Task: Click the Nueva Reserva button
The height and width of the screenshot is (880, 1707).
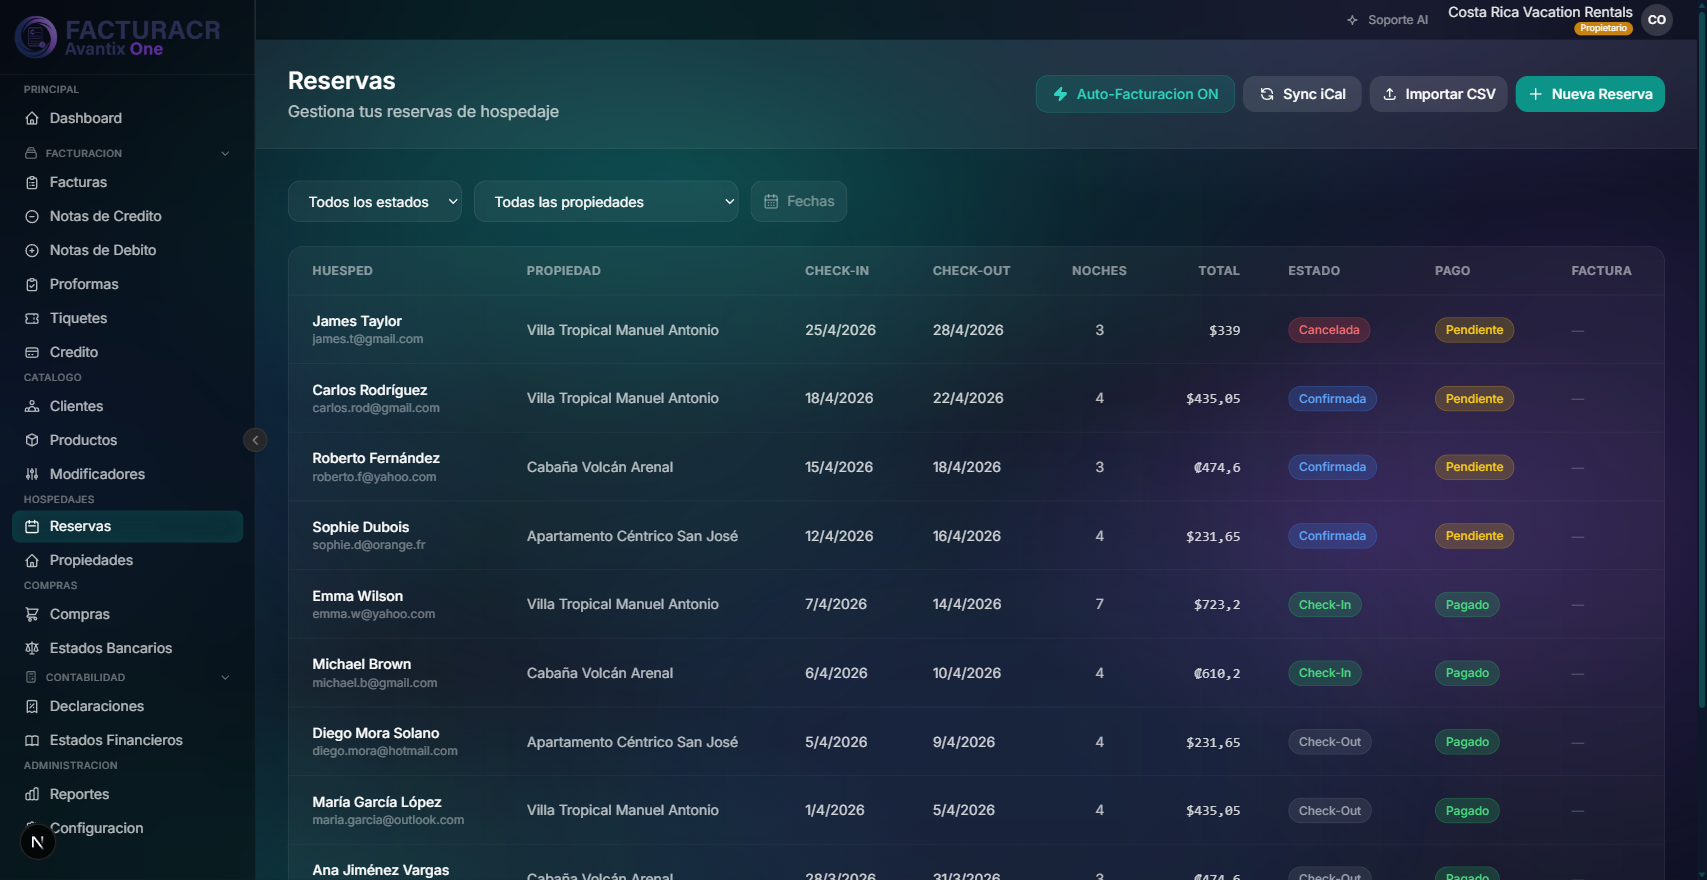Action: (1590, 94)
